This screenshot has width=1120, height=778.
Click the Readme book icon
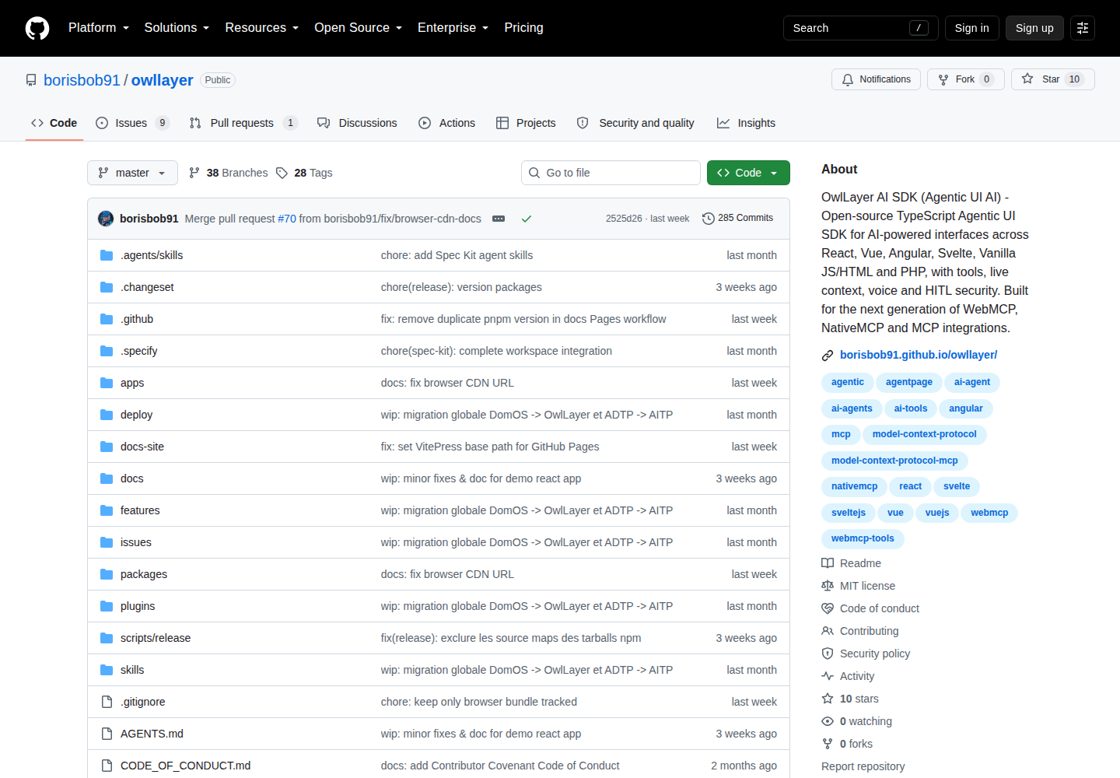pyautogui.click(x=827, y=563)
